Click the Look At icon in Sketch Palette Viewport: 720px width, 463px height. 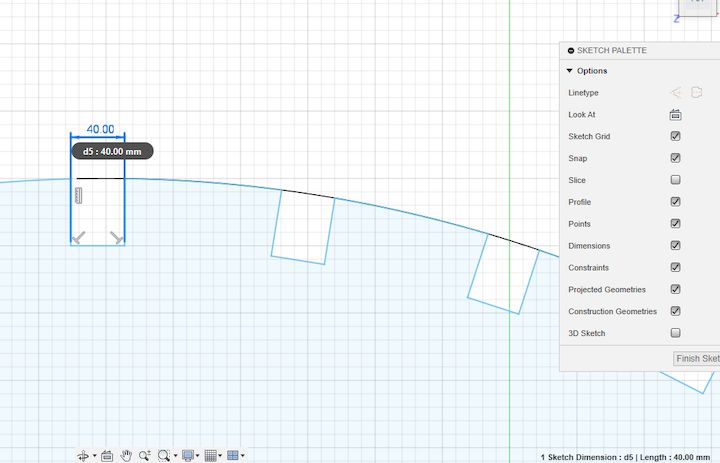click(x=675, y=115)
